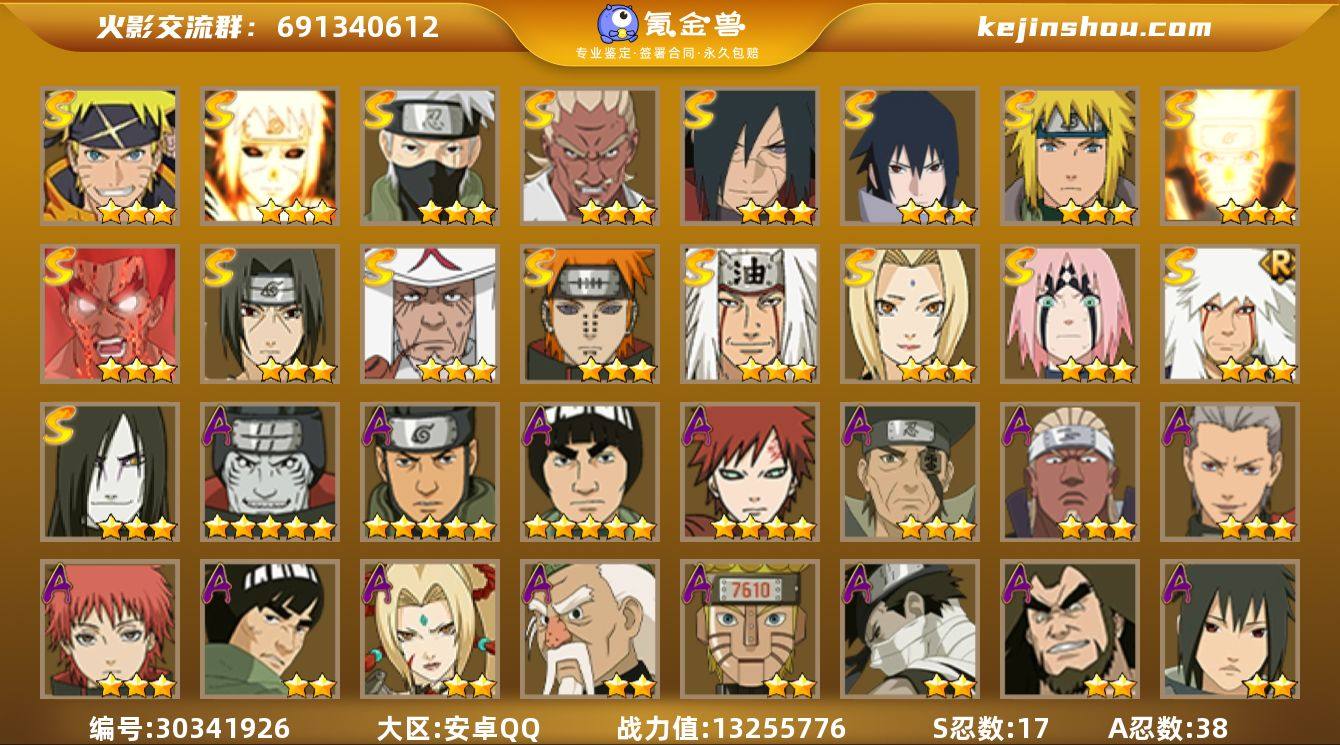
Task: Click the red Eight Gates Guy card
Action: tap(109, 314)
